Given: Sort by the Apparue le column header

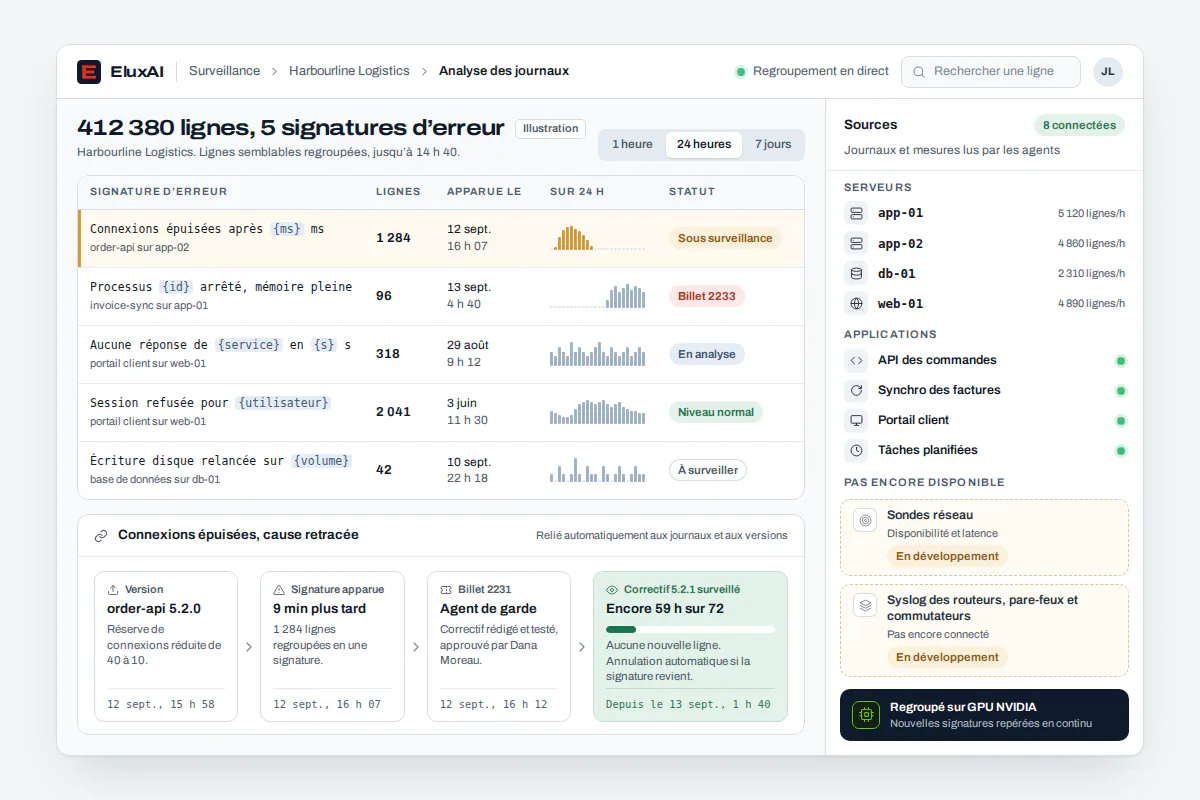Looking at the screenshot, I should point(484,192).
